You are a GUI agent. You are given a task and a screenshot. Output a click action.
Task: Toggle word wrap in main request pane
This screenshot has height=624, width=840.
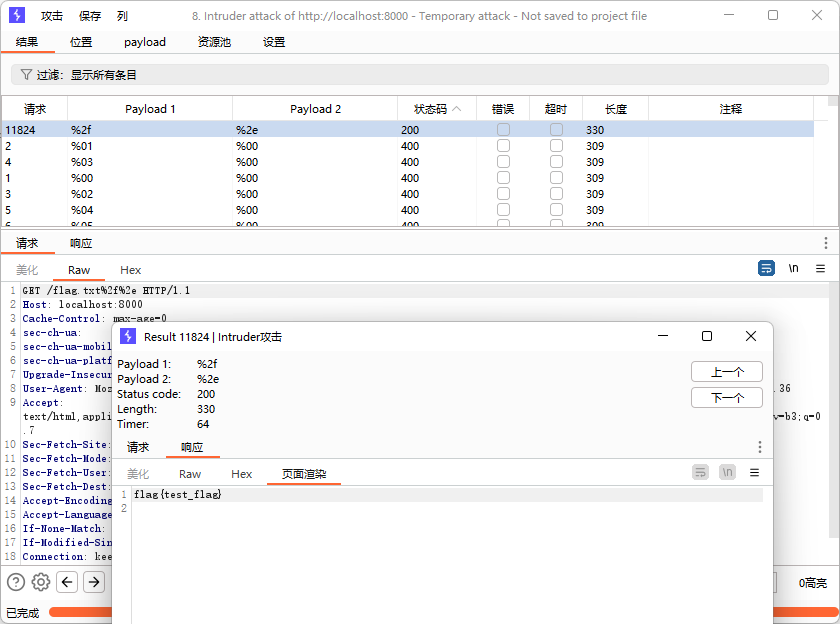(x=766, y=269)
